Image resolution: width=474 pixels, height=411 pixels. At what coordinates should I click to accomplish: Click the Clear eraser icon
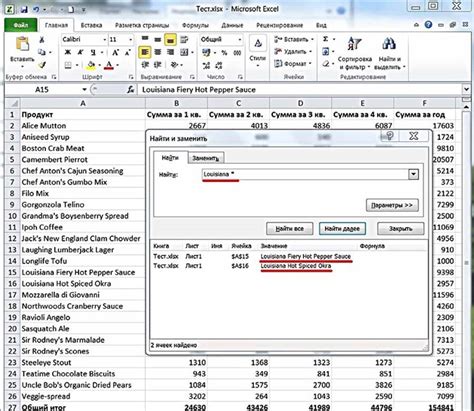pos(326,64)
